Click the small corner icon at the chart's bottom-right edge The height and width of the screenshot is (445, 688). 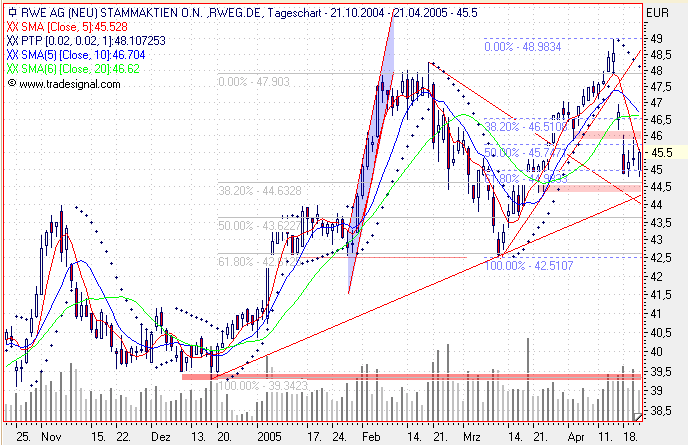point(638,416)
